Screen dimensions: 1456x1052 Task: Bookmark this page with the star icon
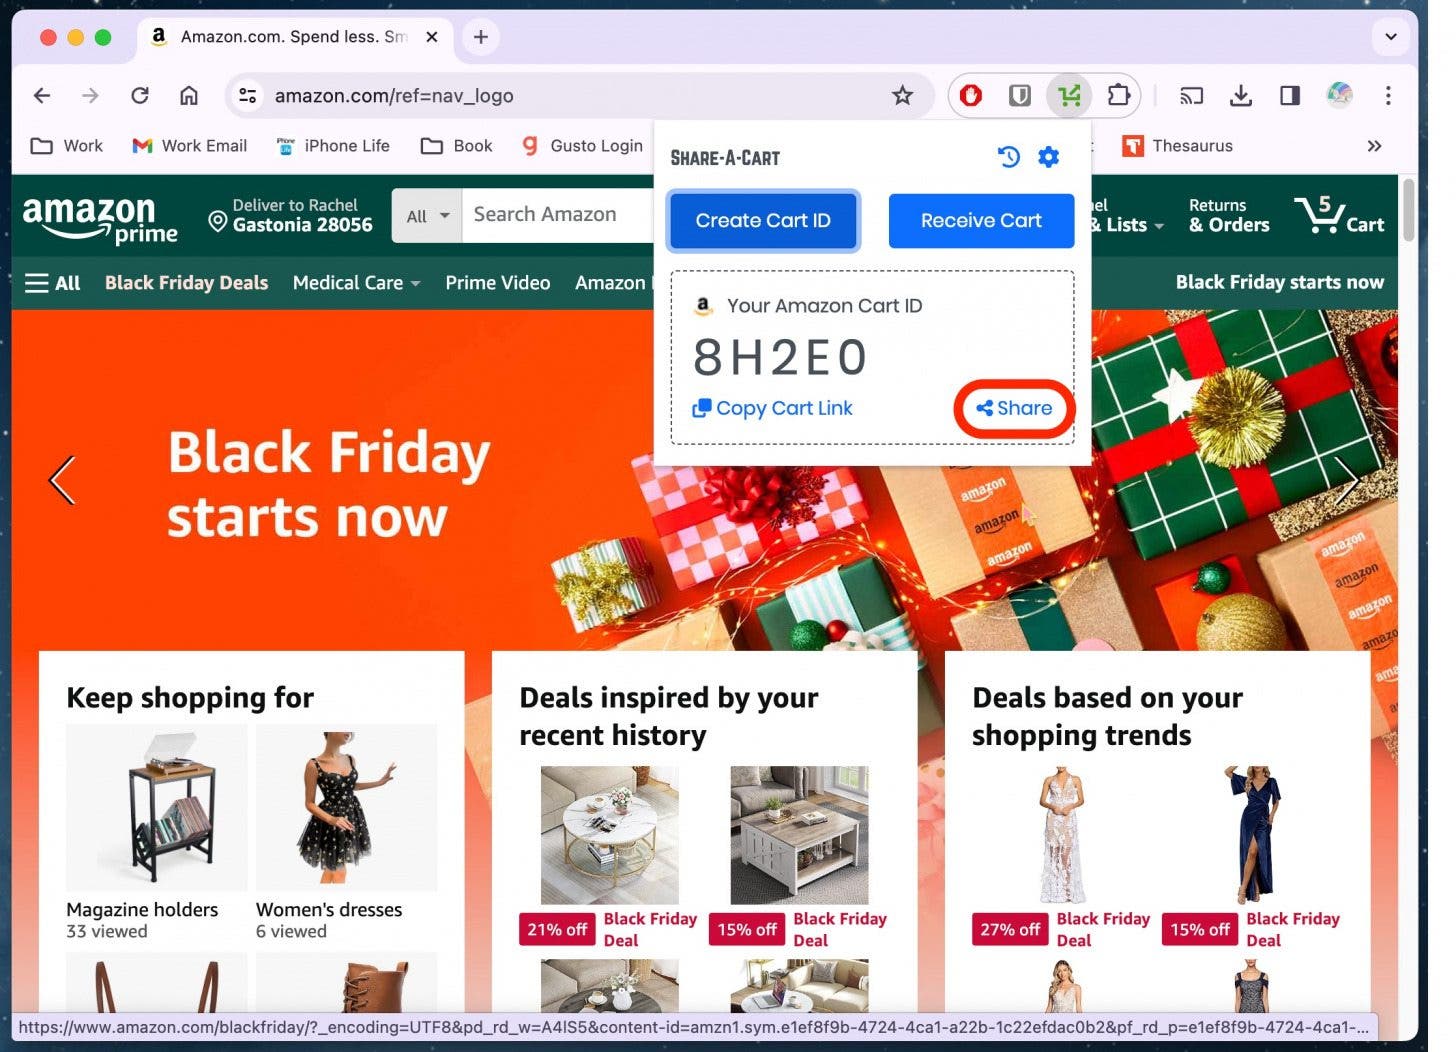902,95
